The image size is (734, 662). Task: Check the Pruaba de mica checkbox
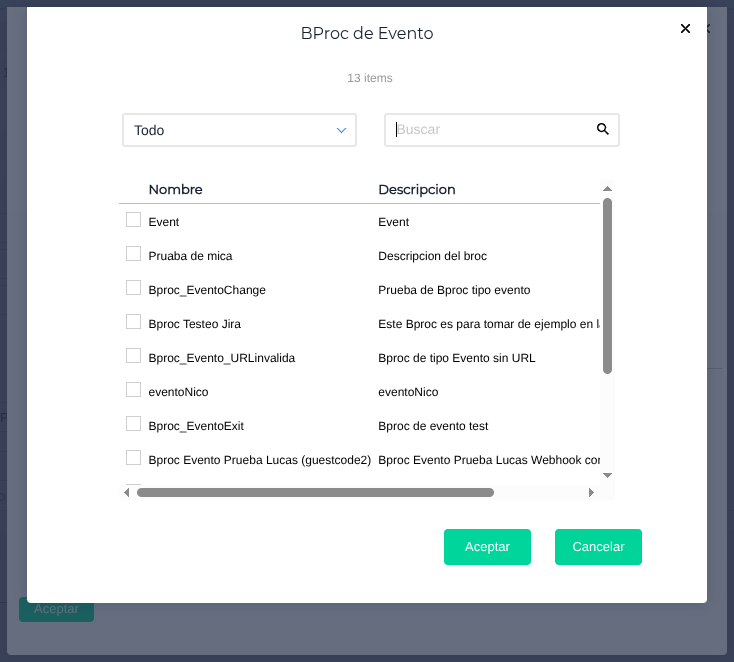tap(133, 254)
